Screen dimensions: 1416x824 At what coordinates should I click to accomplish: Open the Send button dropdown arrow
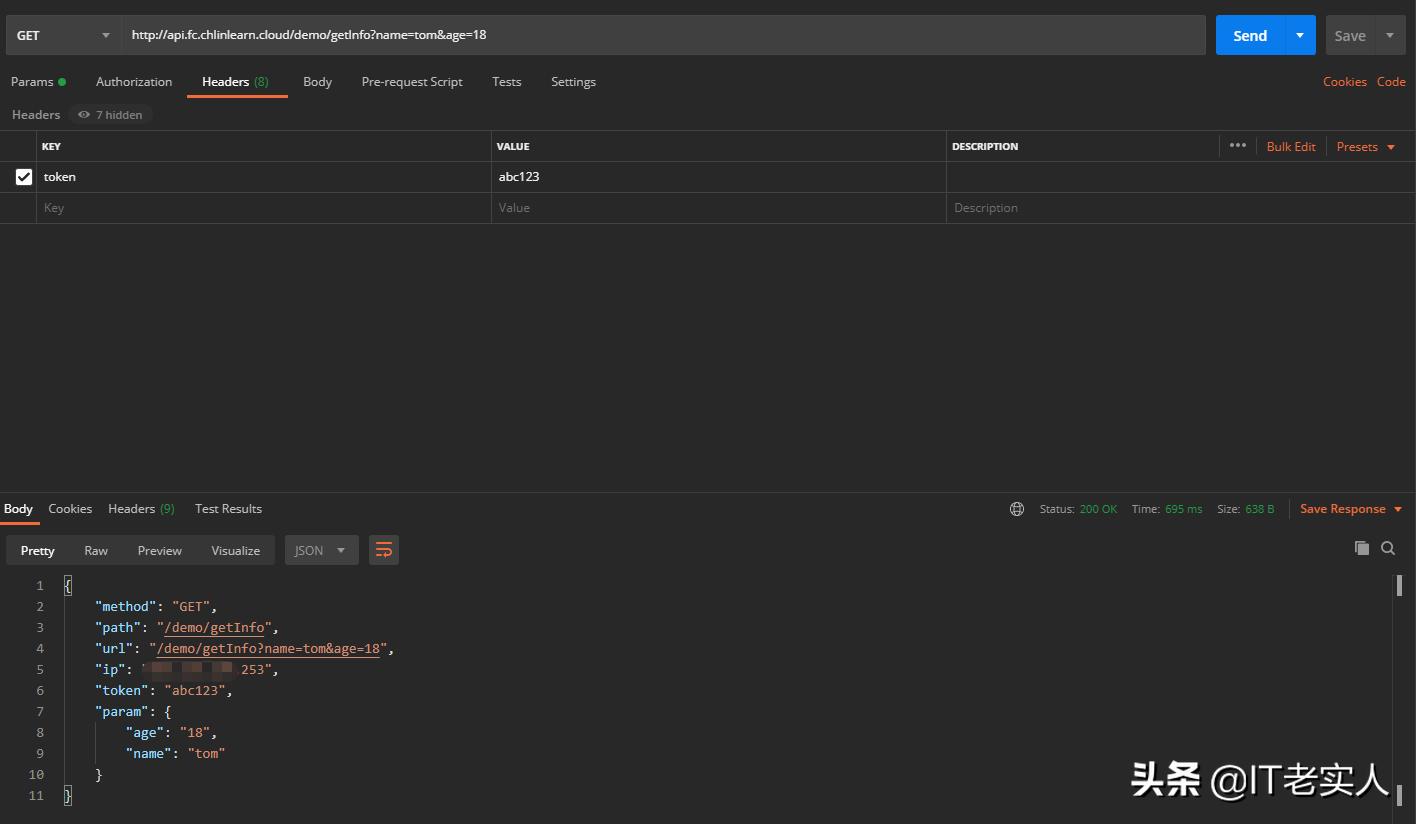tap(1299, 35)
